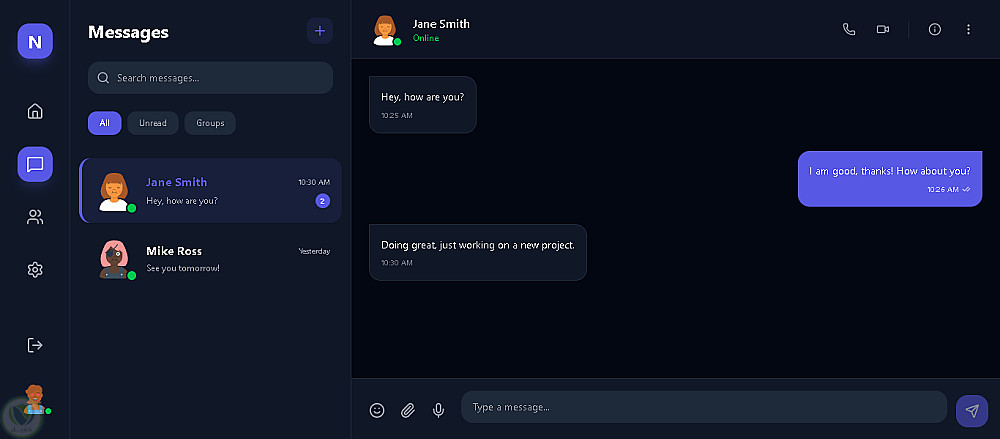Screen dimensions: 1000x439
Task: Filter conversations by Unread
Action: point(153,123)
